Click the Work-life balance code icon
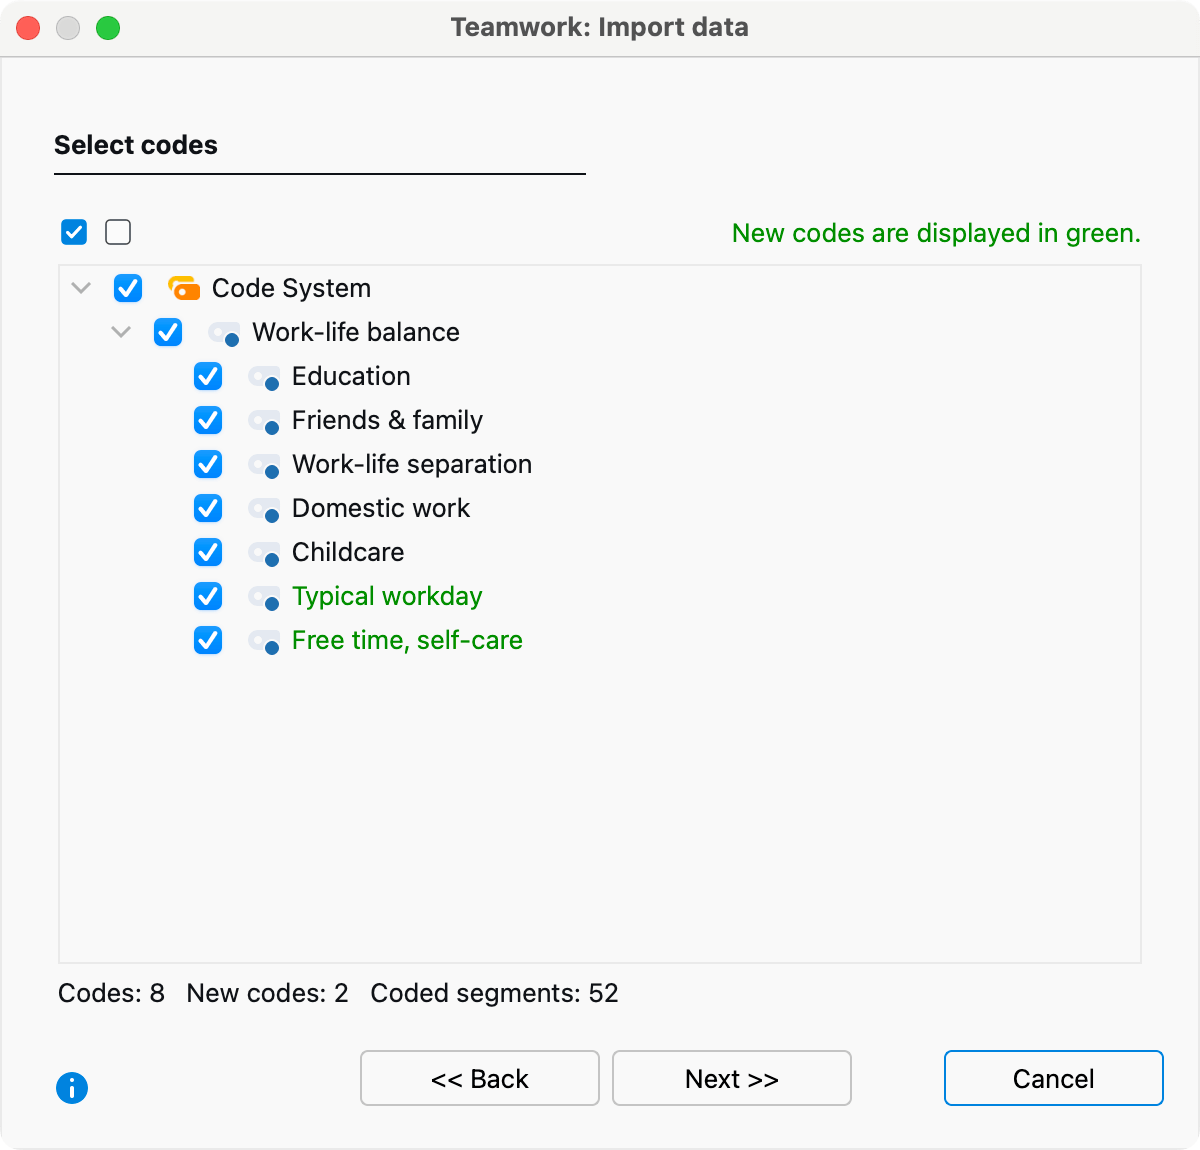 pyautogui.click(x=224, y=333)
